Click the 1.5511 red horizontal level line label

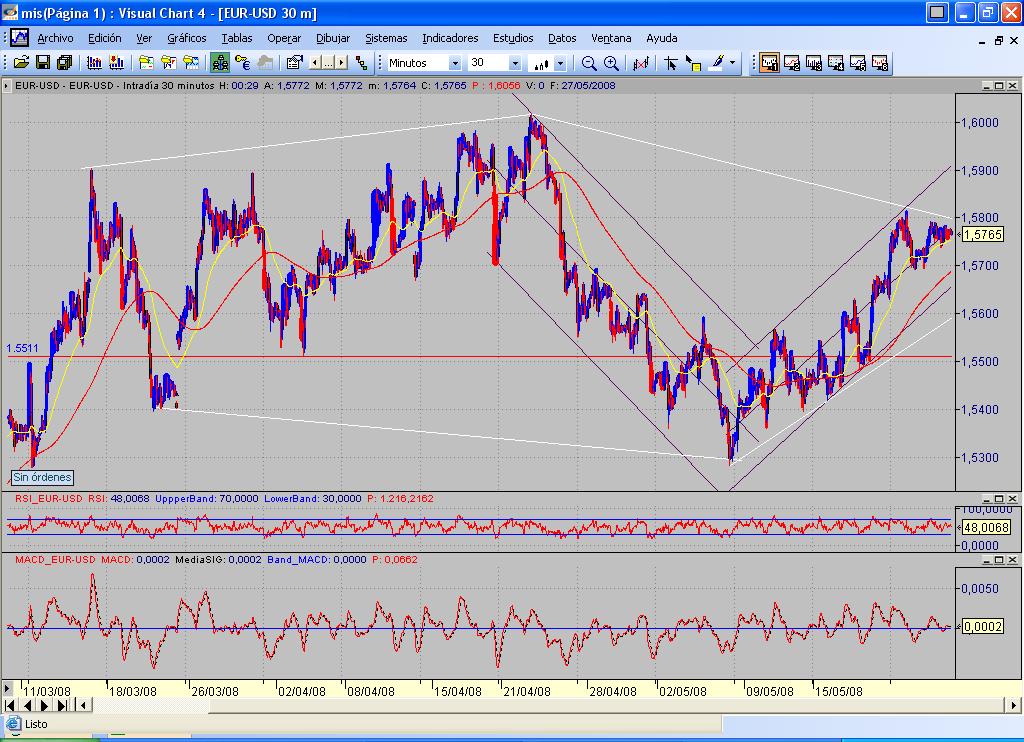click(x=22, y=349)
